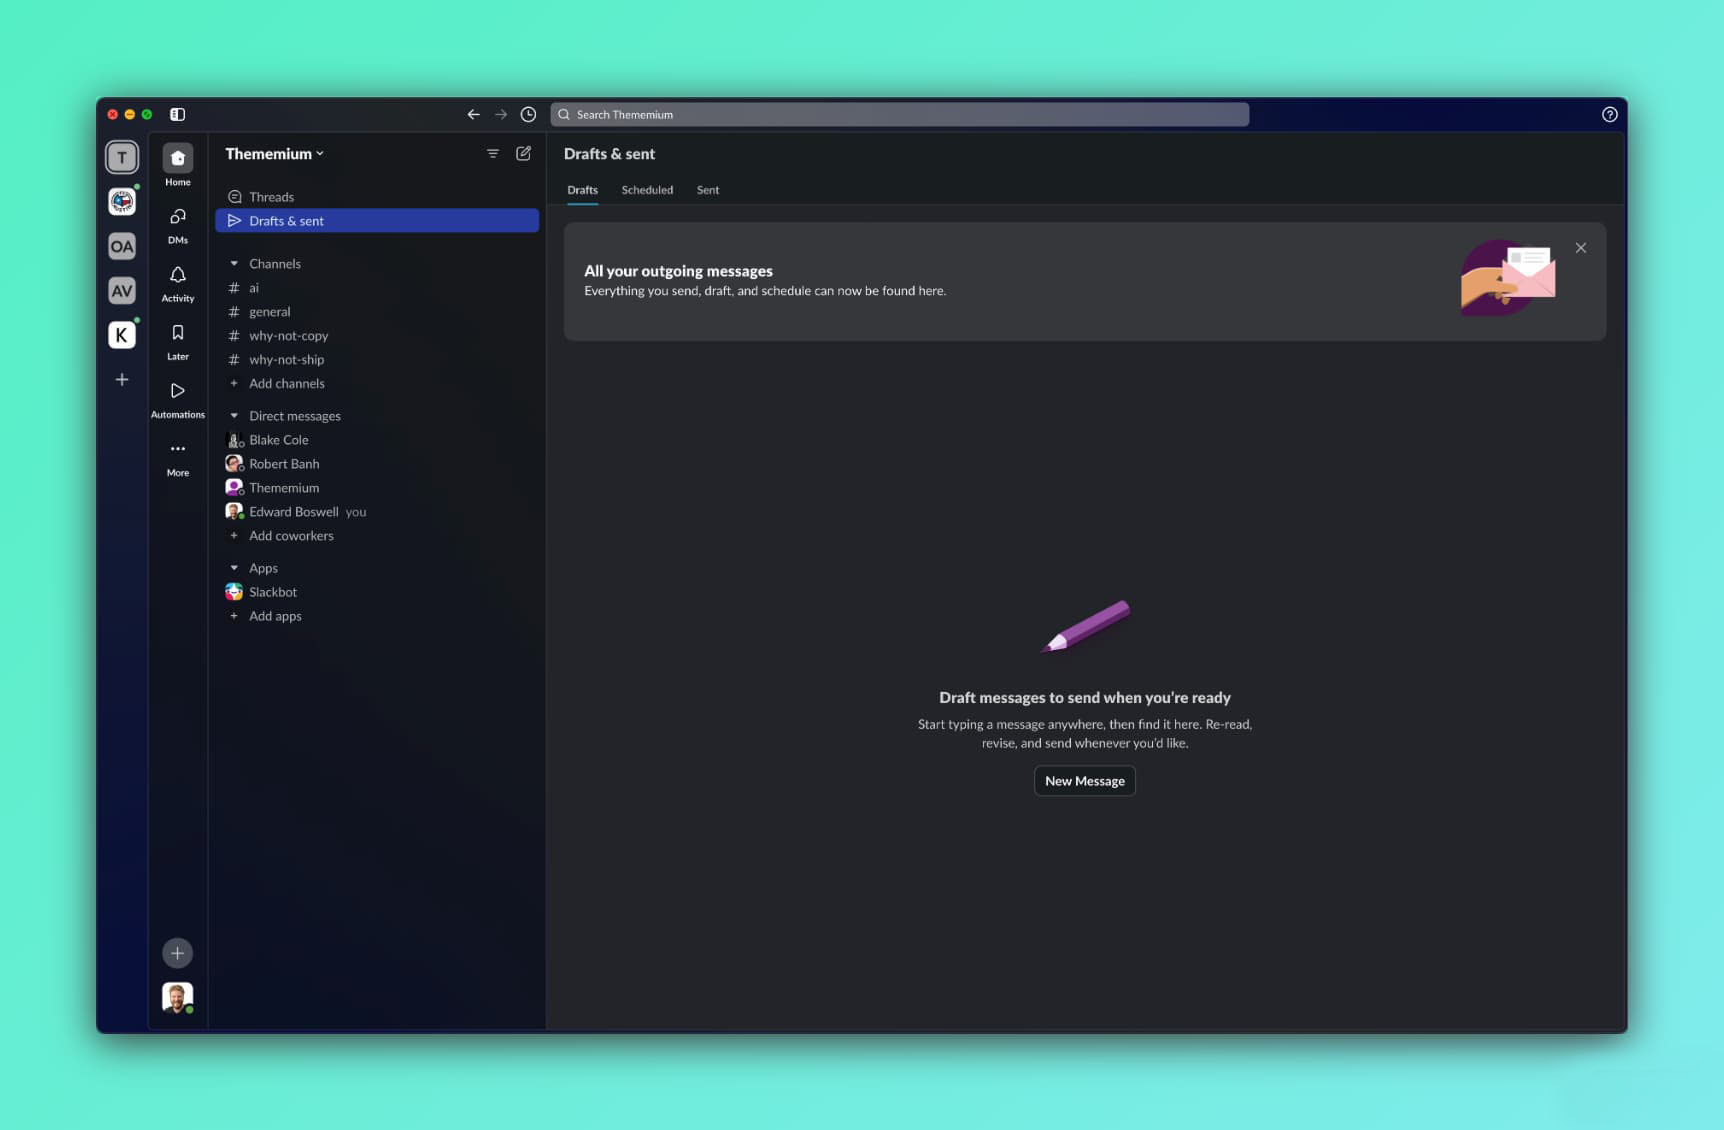Viewport: 1724px width, 1130px height.
Task: Click the New Message button
Action: pyautogui.click(x=1084, y=781)
